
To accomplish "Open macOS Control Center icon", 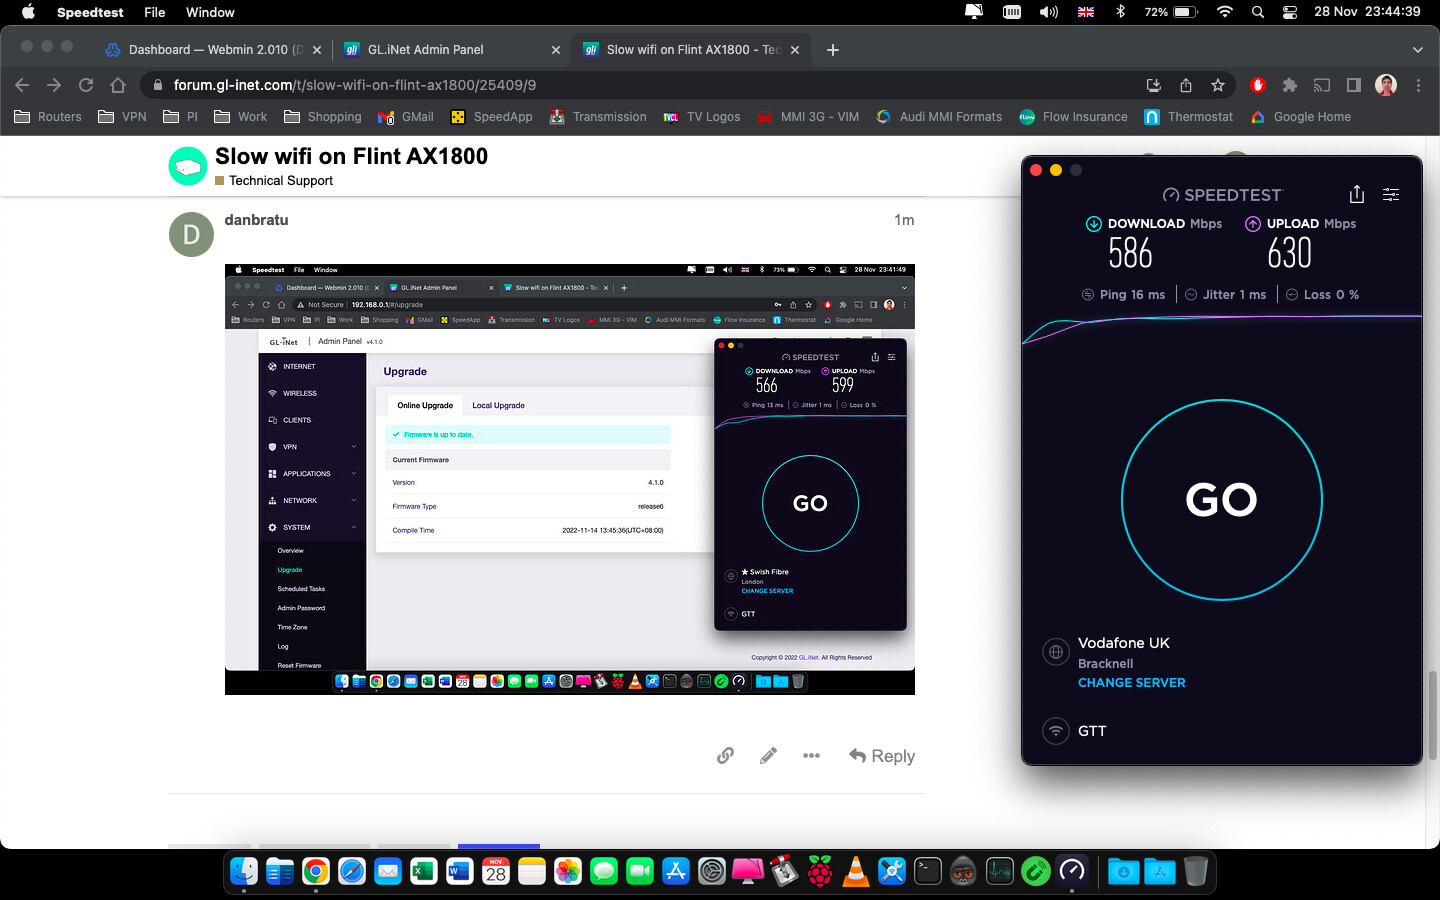I will 1290,12.
